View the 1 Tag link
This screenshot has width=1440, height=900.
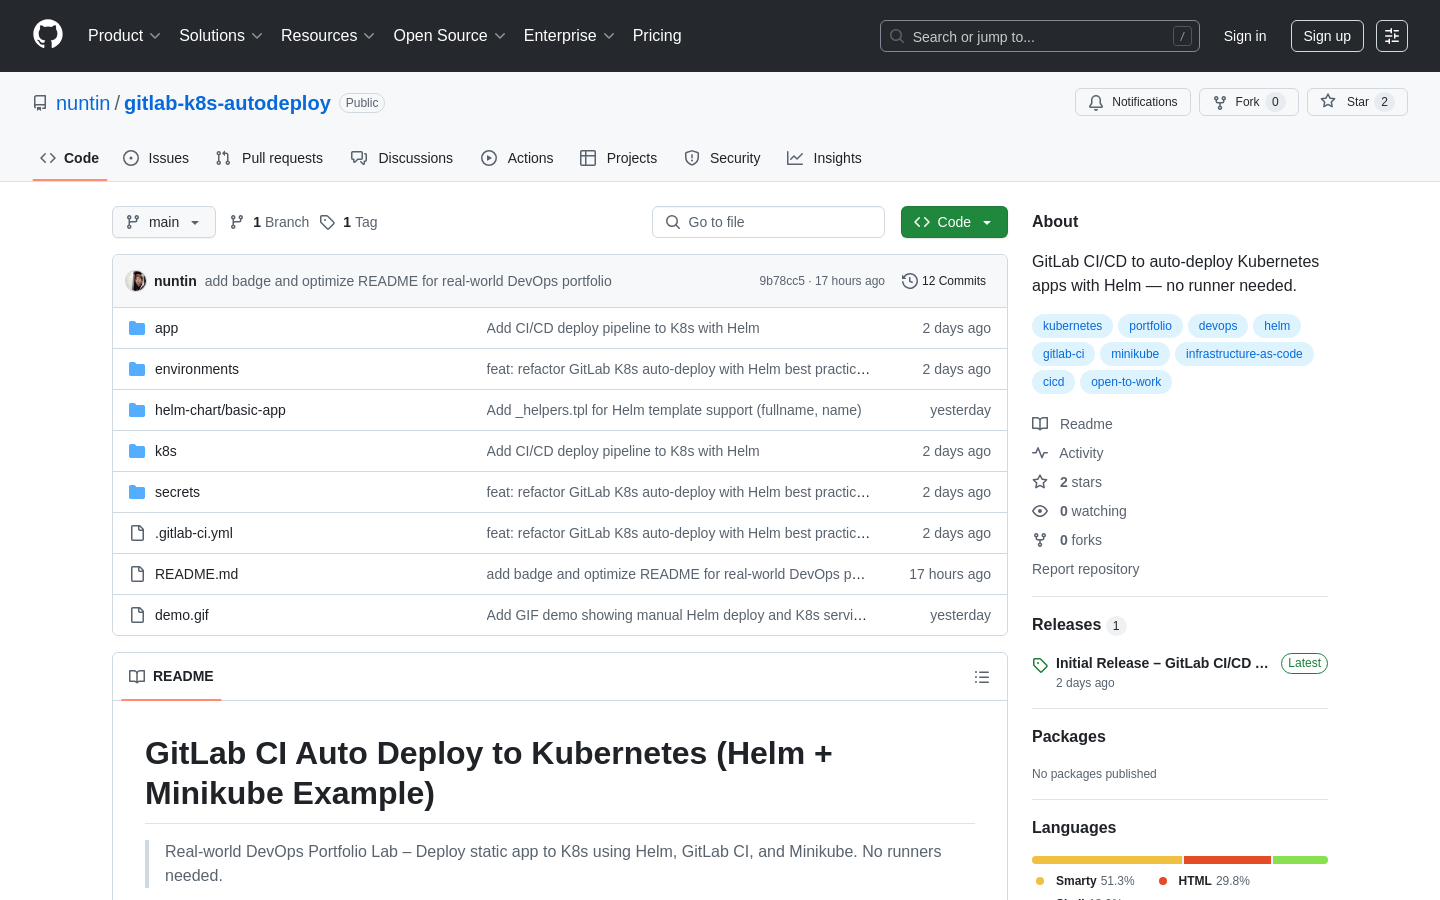348,222
